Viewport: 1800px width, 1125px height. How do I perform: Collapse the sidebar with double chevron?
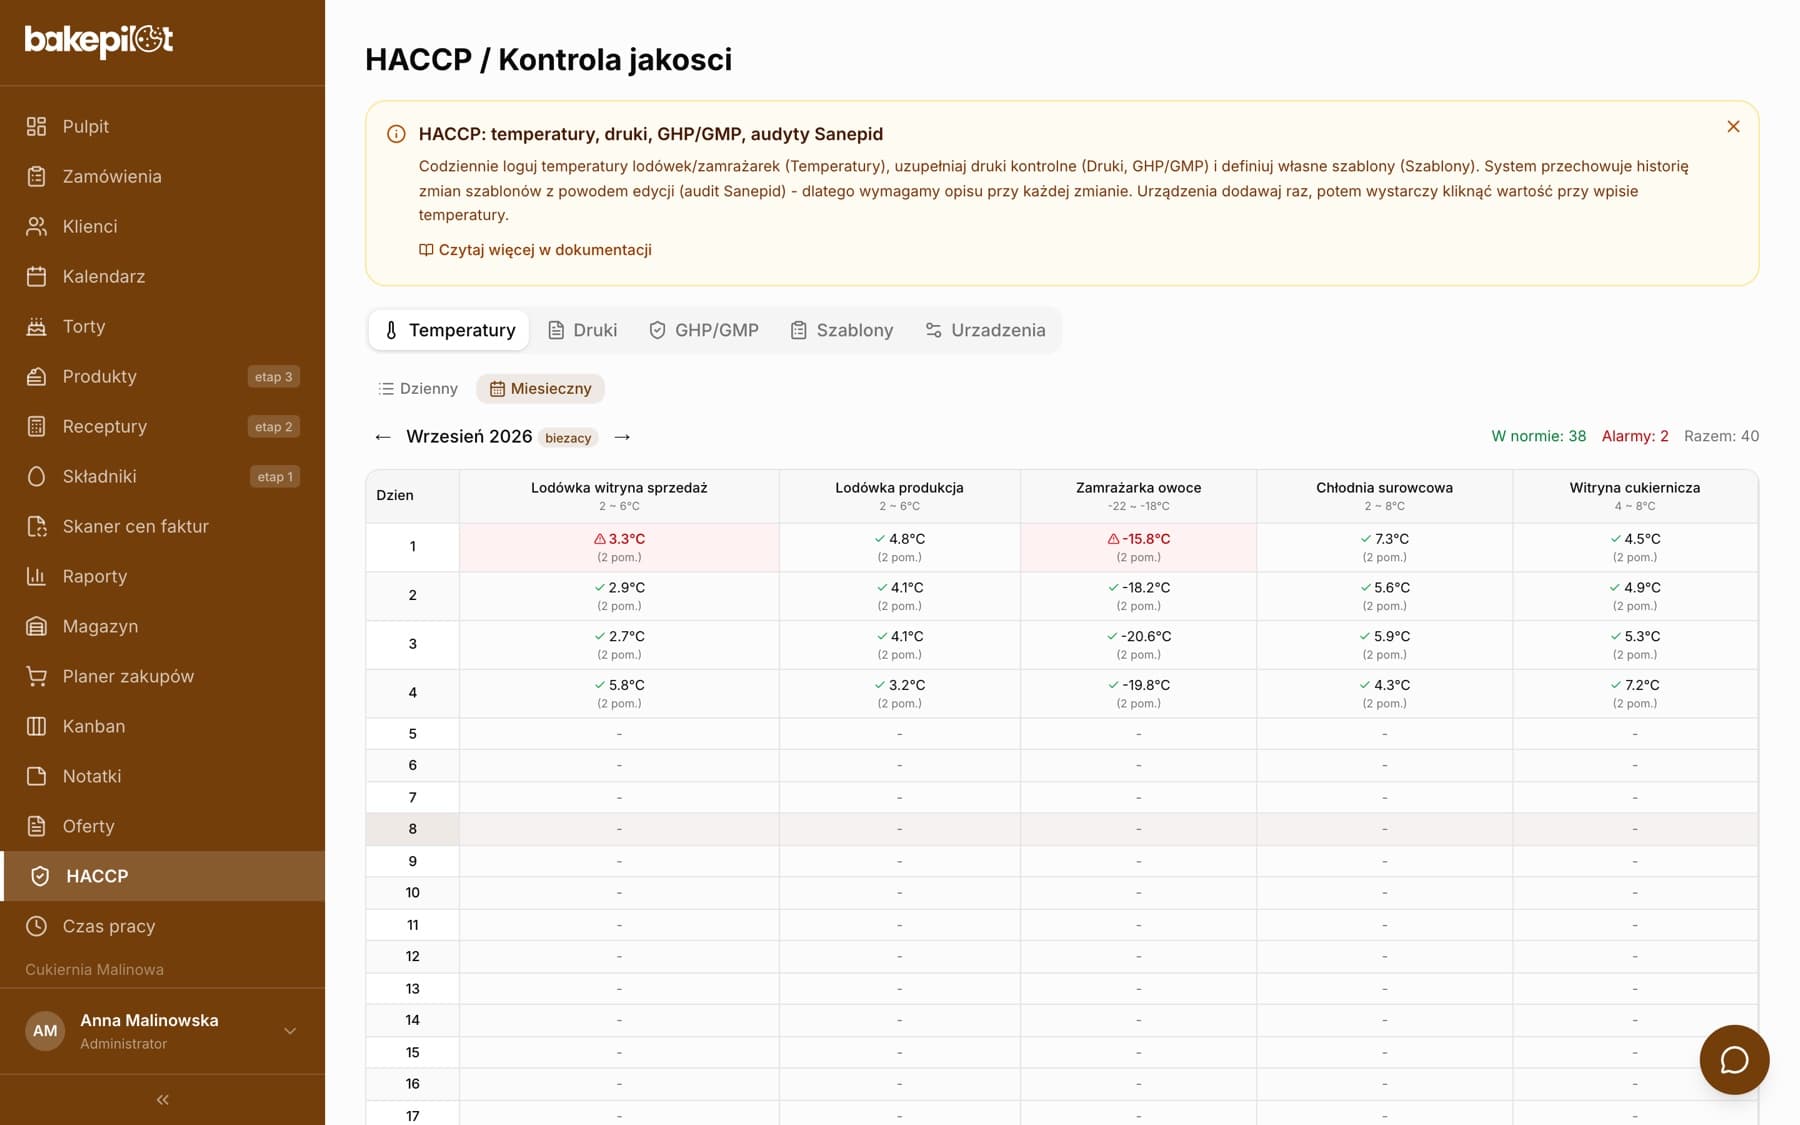162,1099
